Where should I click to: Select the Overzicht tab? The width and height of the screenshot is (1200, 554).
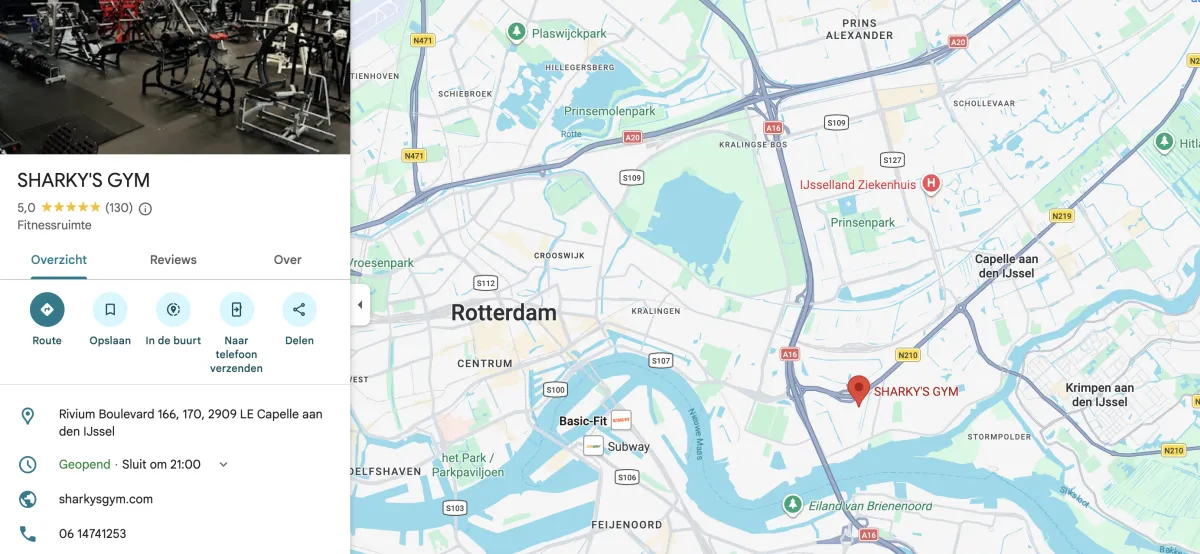point(59,260)
